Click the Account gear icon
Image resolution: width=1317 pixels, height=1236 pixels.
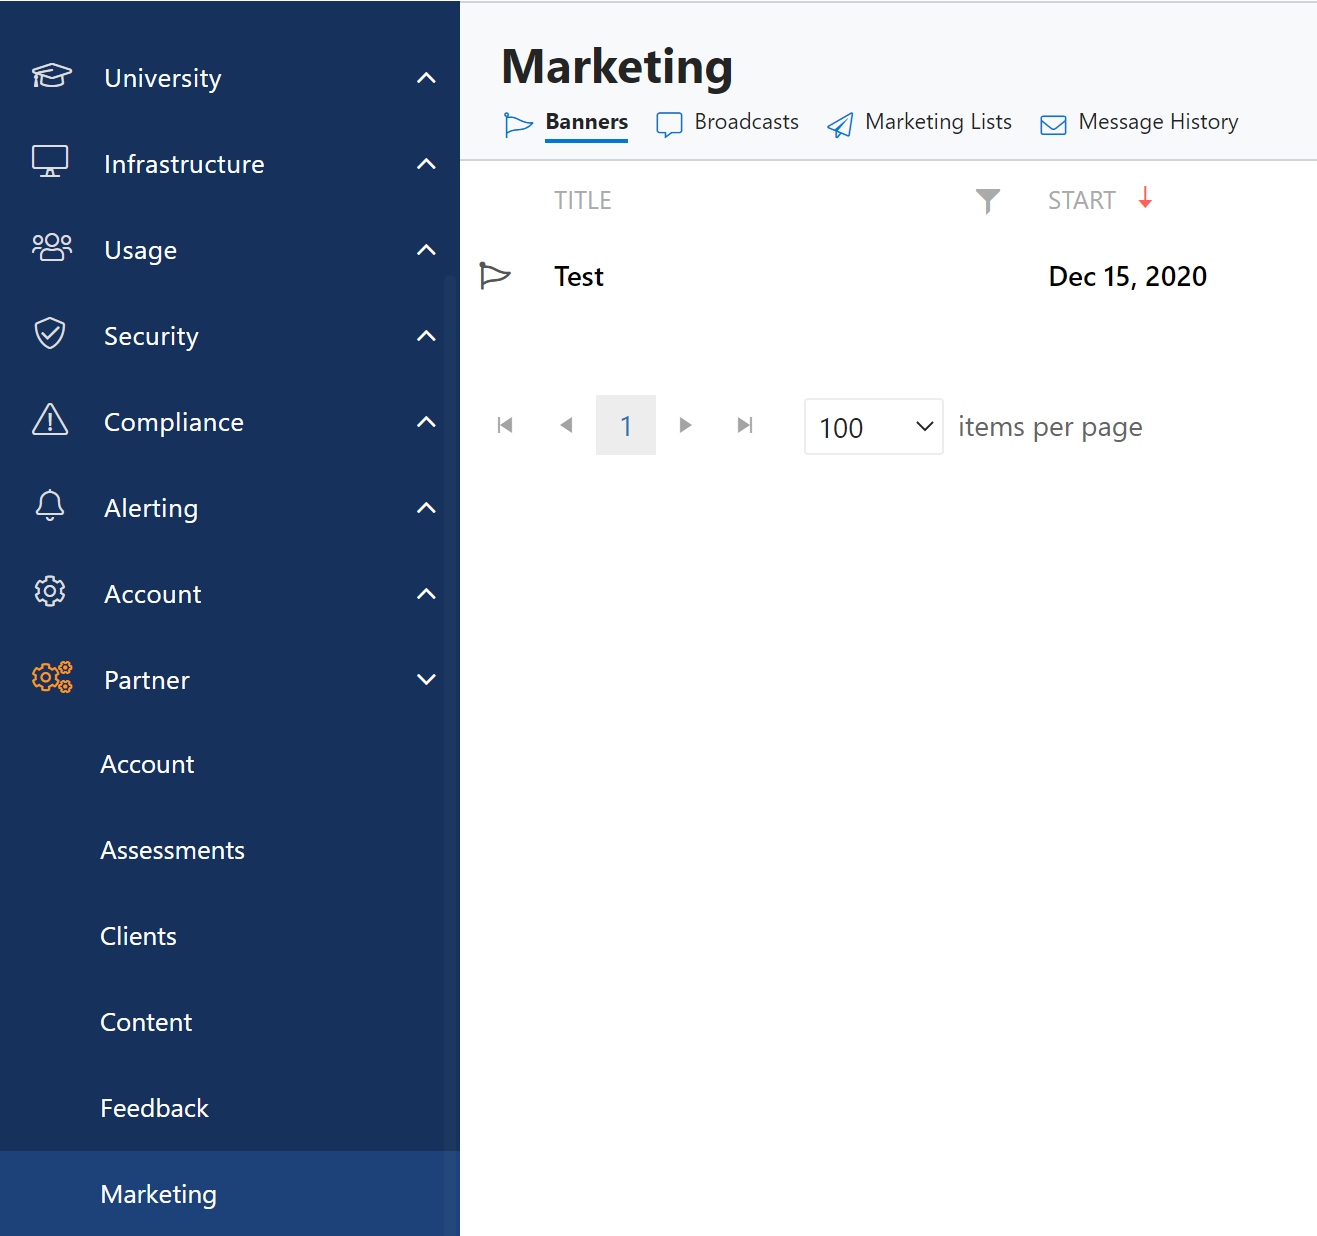coord(50,592)
